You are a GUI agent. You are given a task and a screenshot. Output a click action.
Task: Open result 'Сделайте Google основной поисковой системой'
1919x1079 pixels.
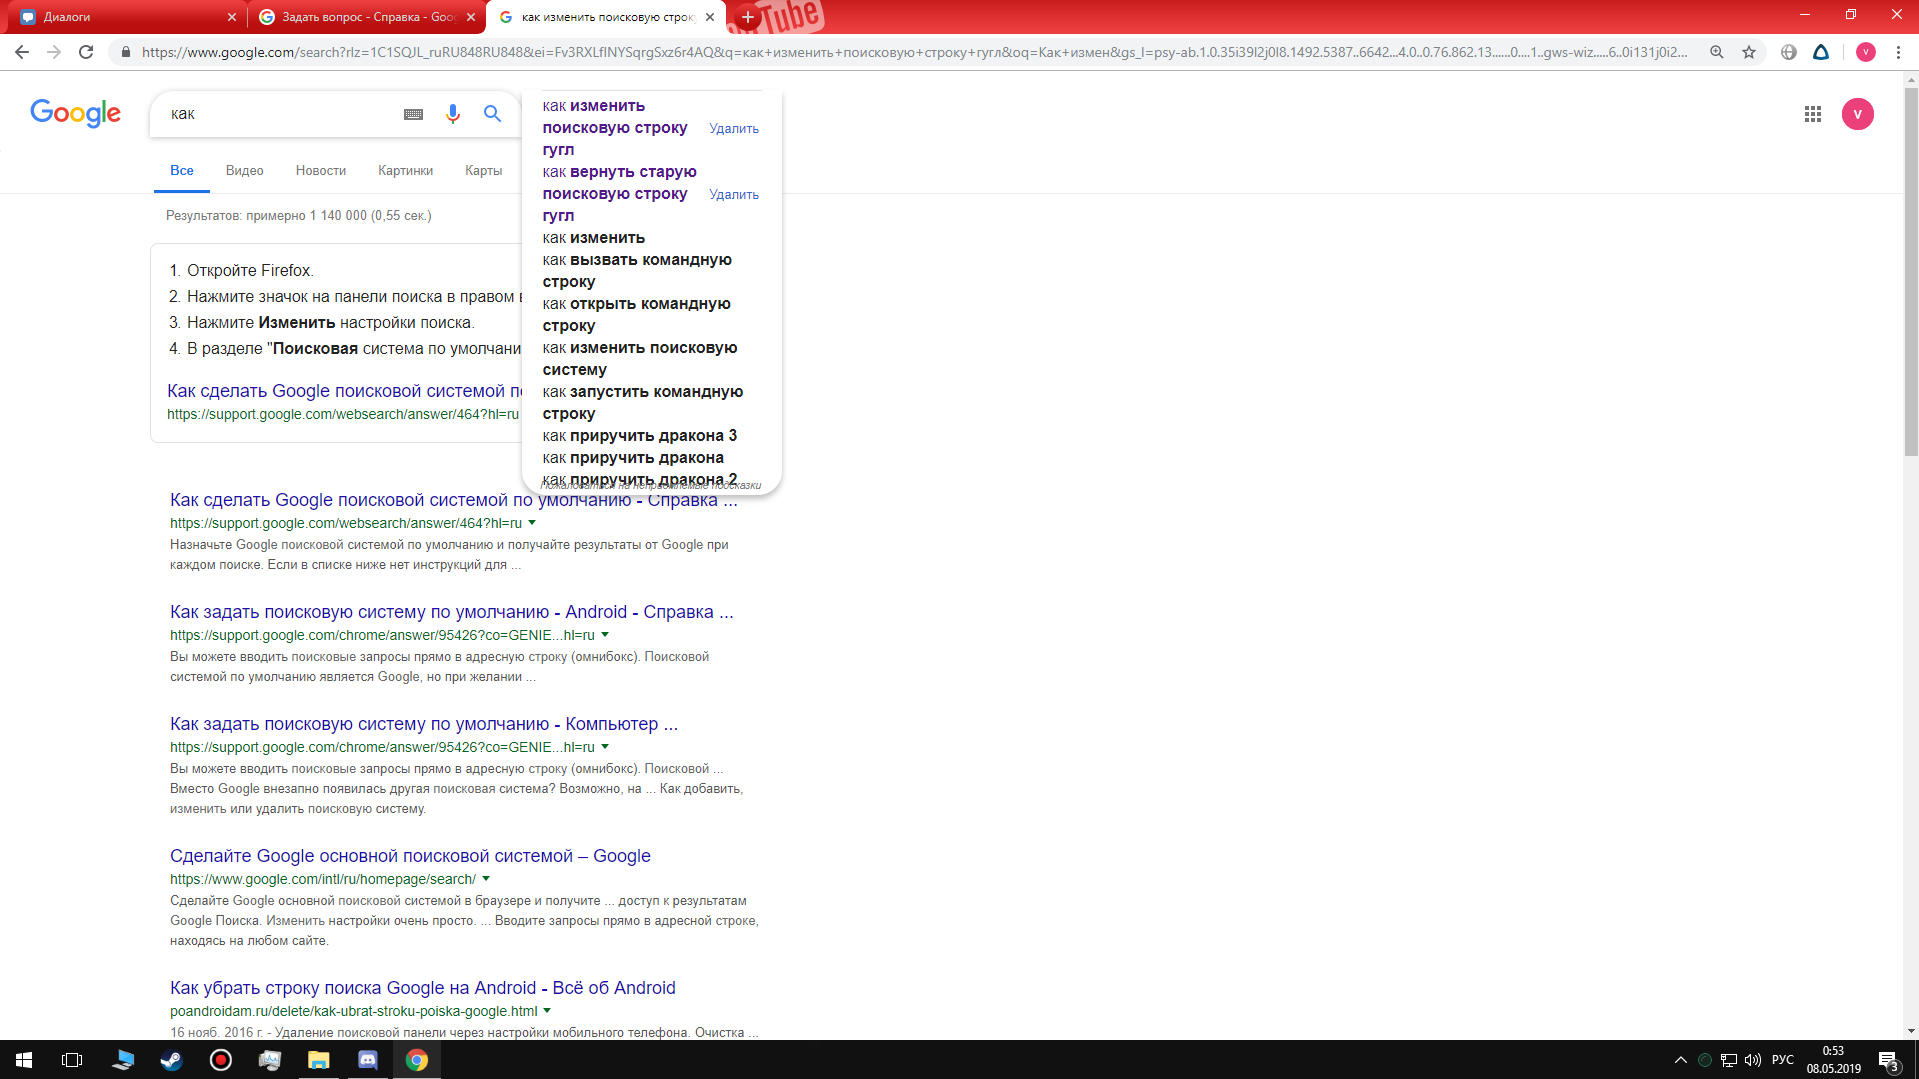tap(410, 856)
